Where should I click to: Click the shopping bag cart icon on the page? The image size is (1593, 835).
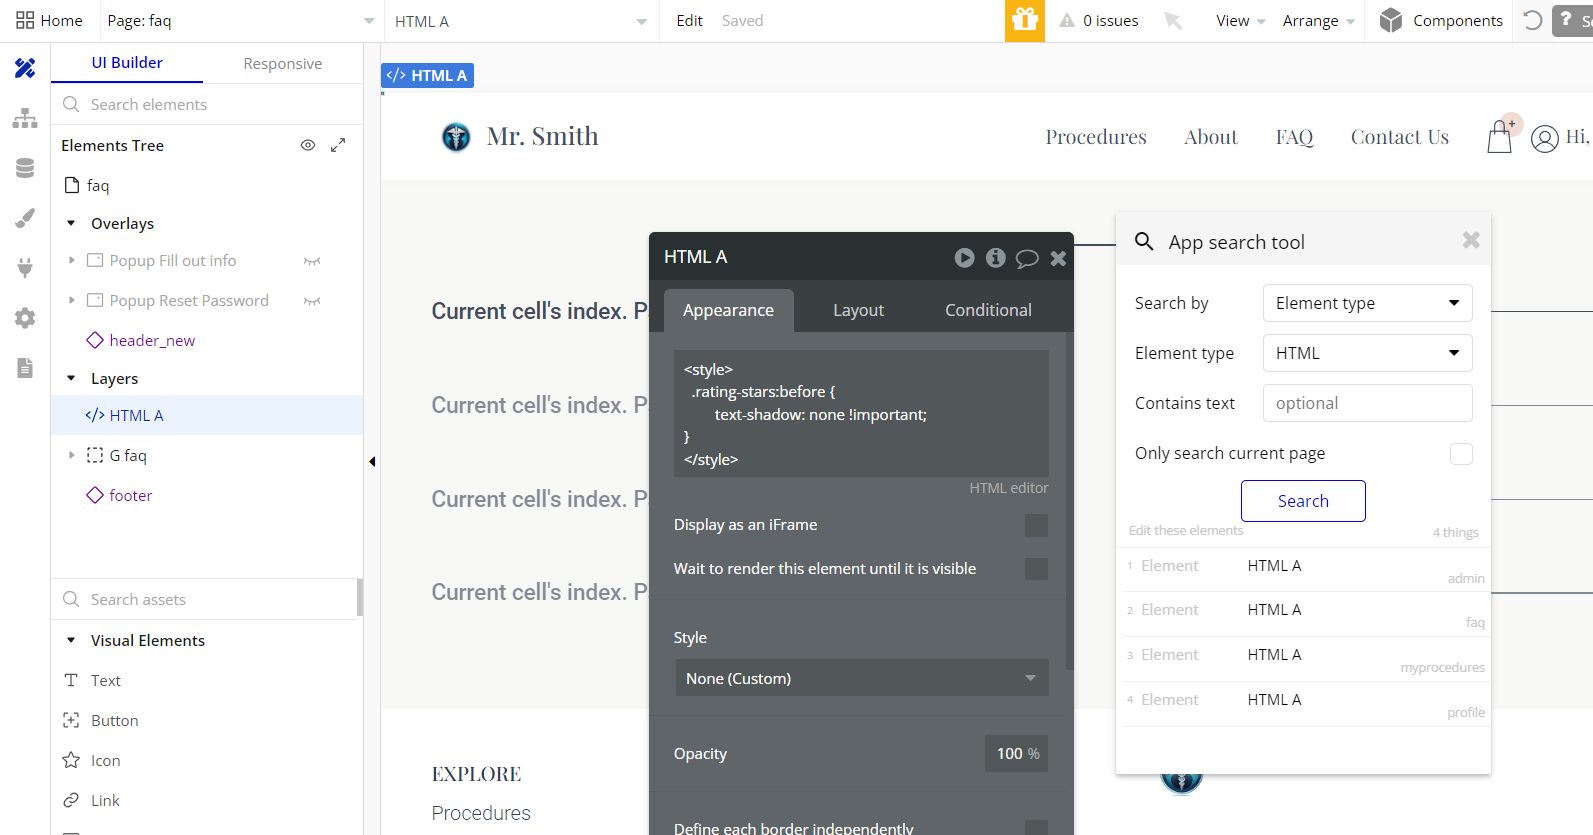1499,137
